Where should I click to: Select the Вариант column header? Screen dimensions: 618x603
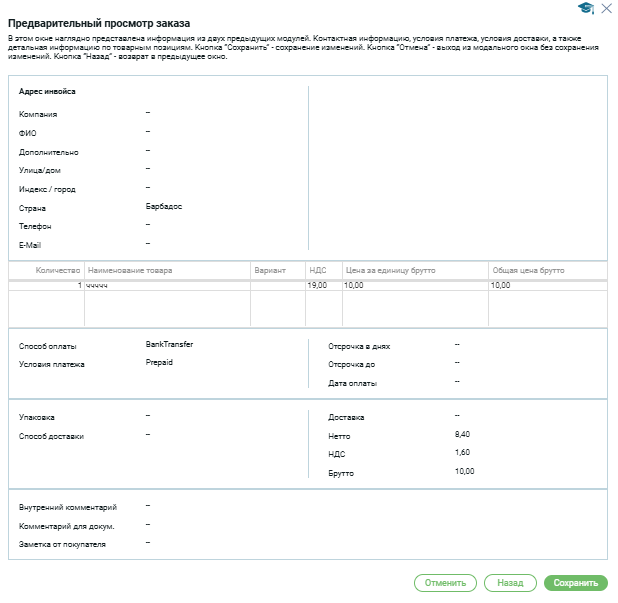(270, 271)
